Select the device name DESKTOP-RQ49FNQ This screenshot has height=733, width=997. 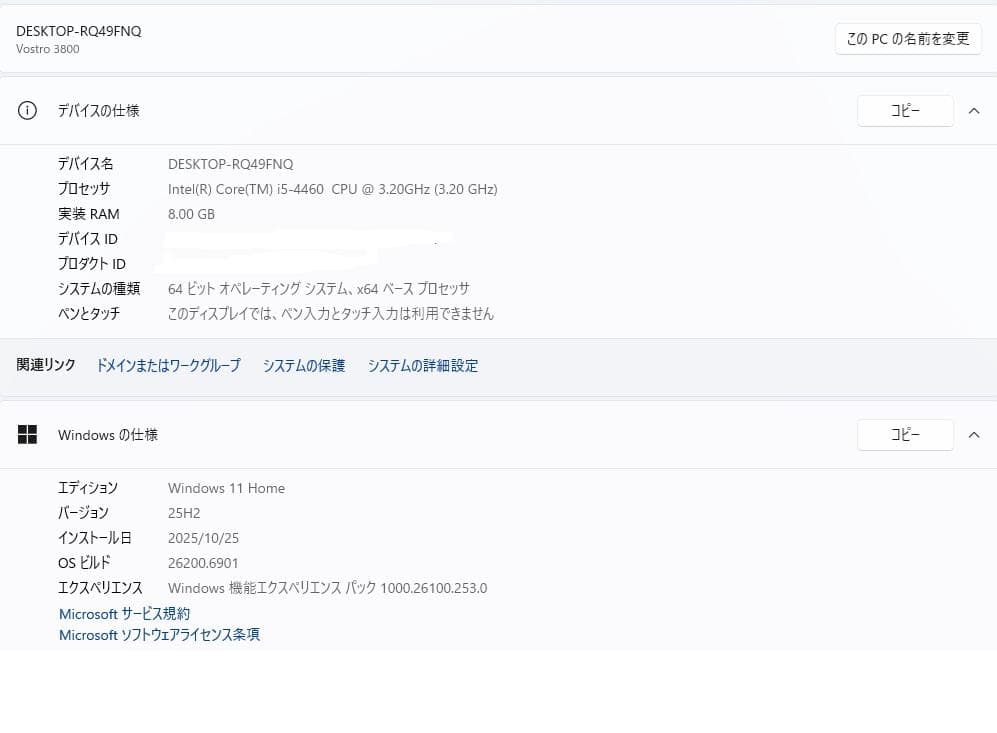click(x=78, y=31)
